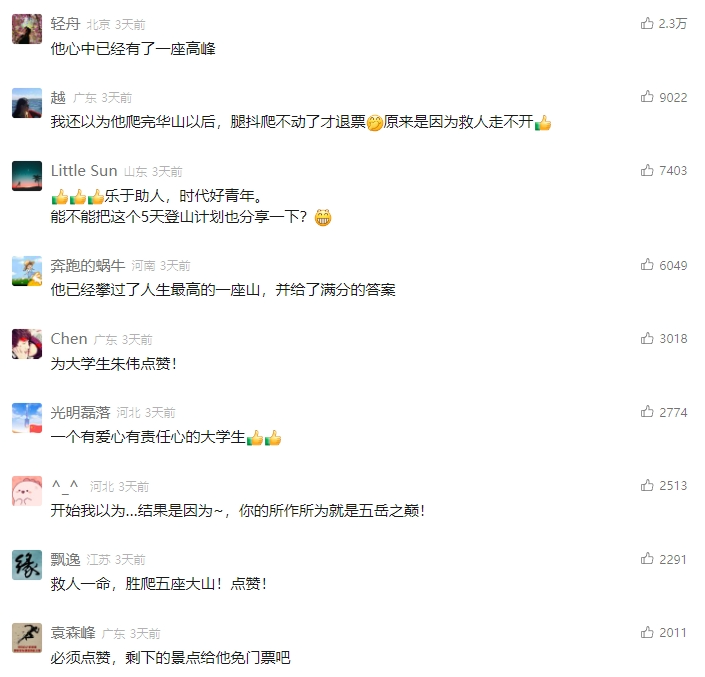705x677 pixels.
Task: Open 袁森峰's user profile link
Action: click(73, 633)
